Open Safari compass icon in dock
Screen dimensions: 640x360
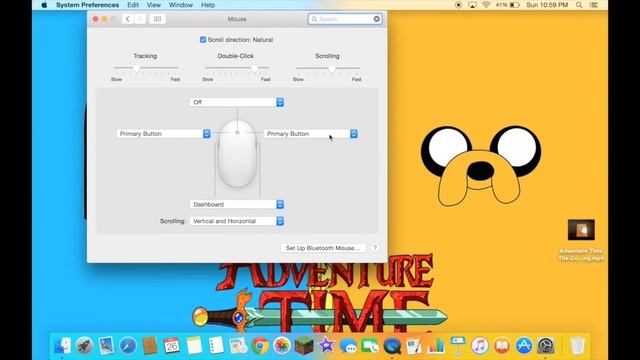128,346
